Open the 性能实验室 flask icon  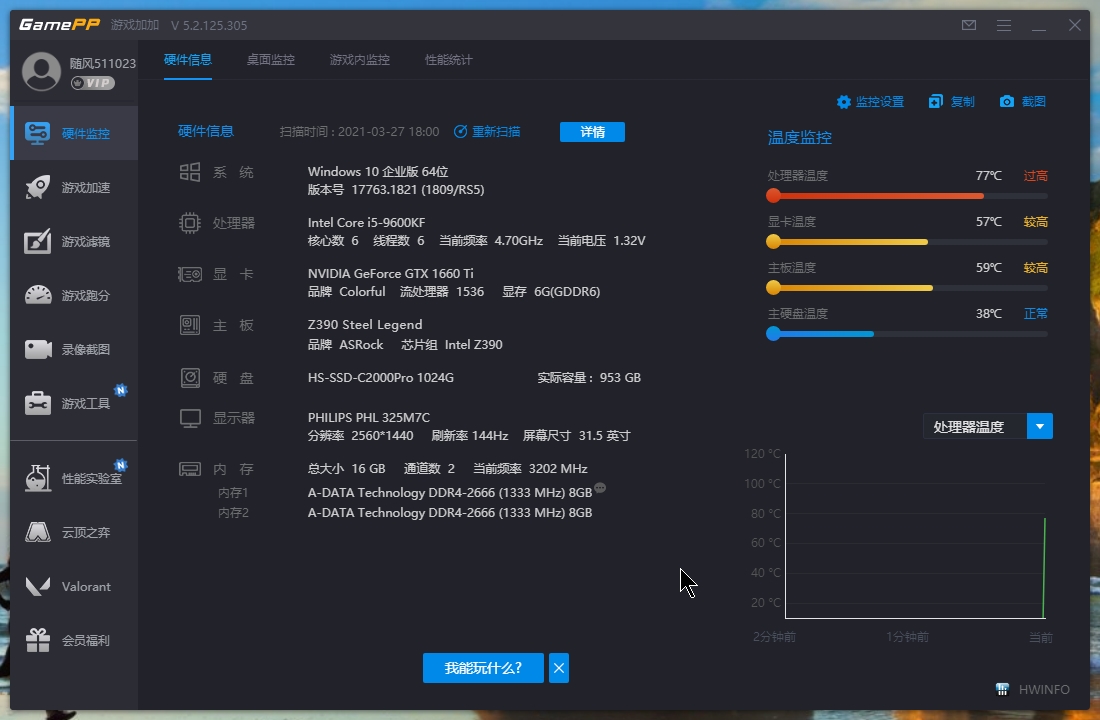38,478
